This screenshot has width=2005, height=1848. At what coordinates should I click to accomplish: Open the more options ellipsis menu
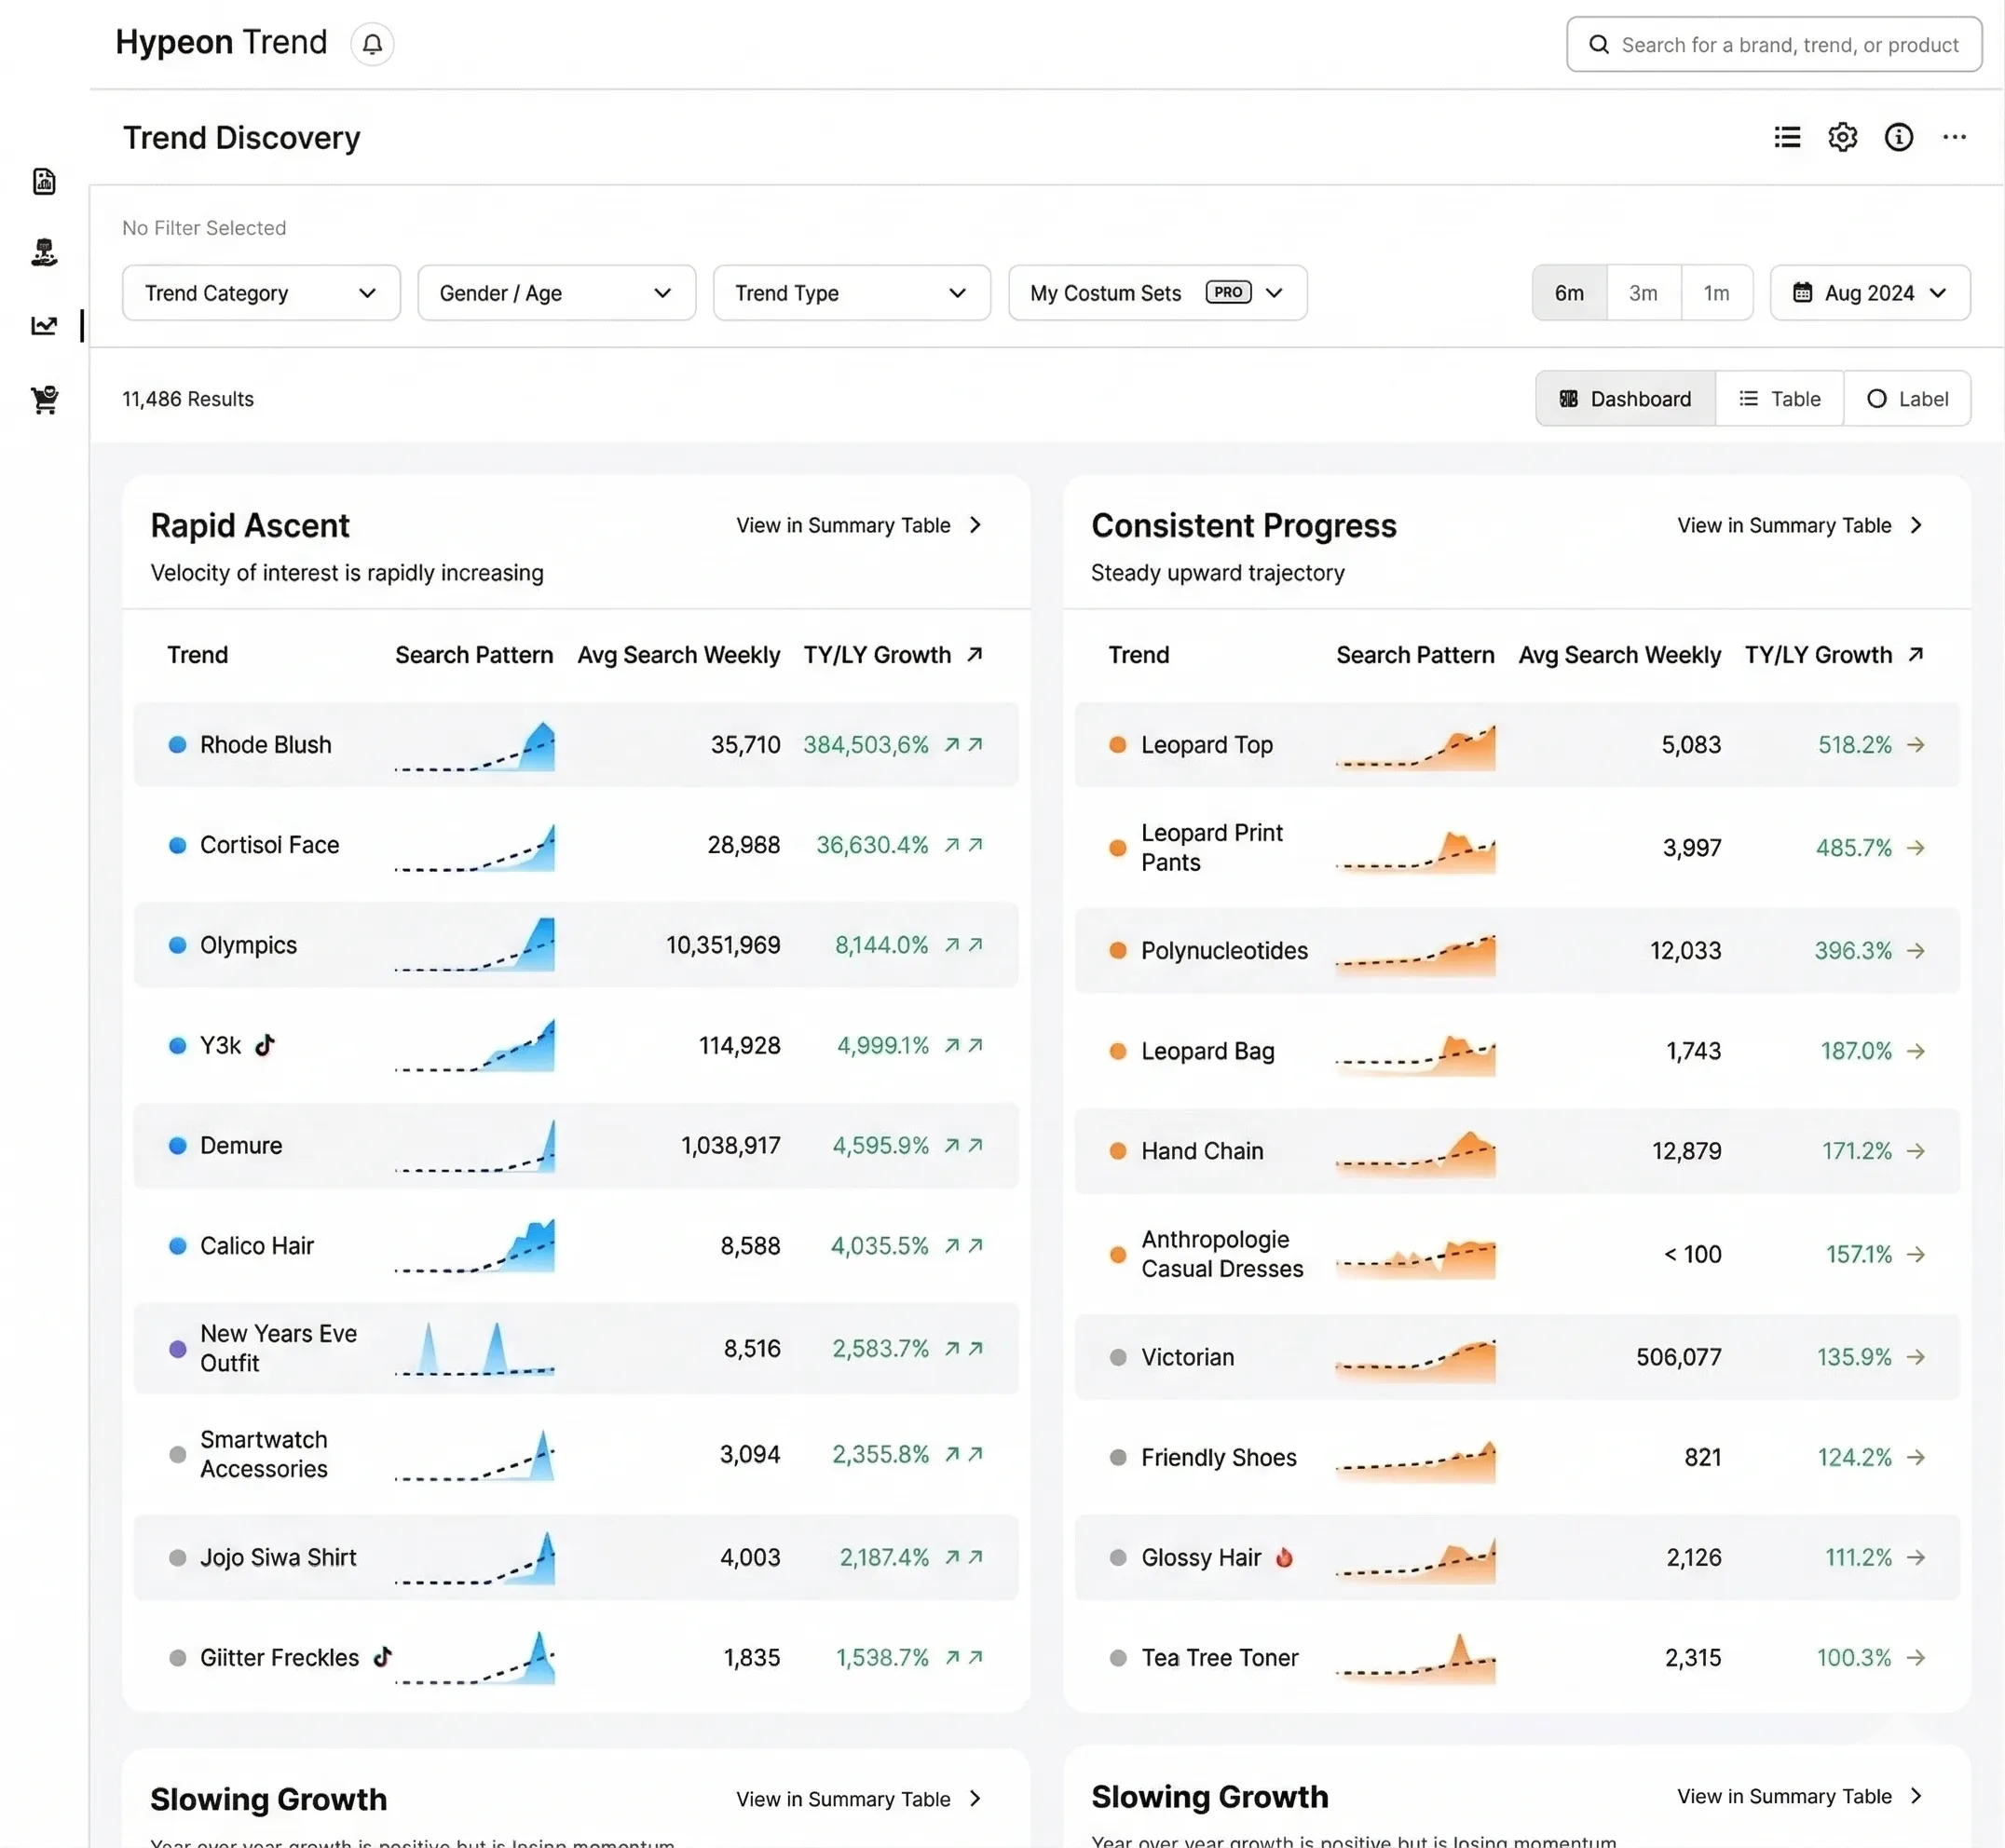[1954, 137]
